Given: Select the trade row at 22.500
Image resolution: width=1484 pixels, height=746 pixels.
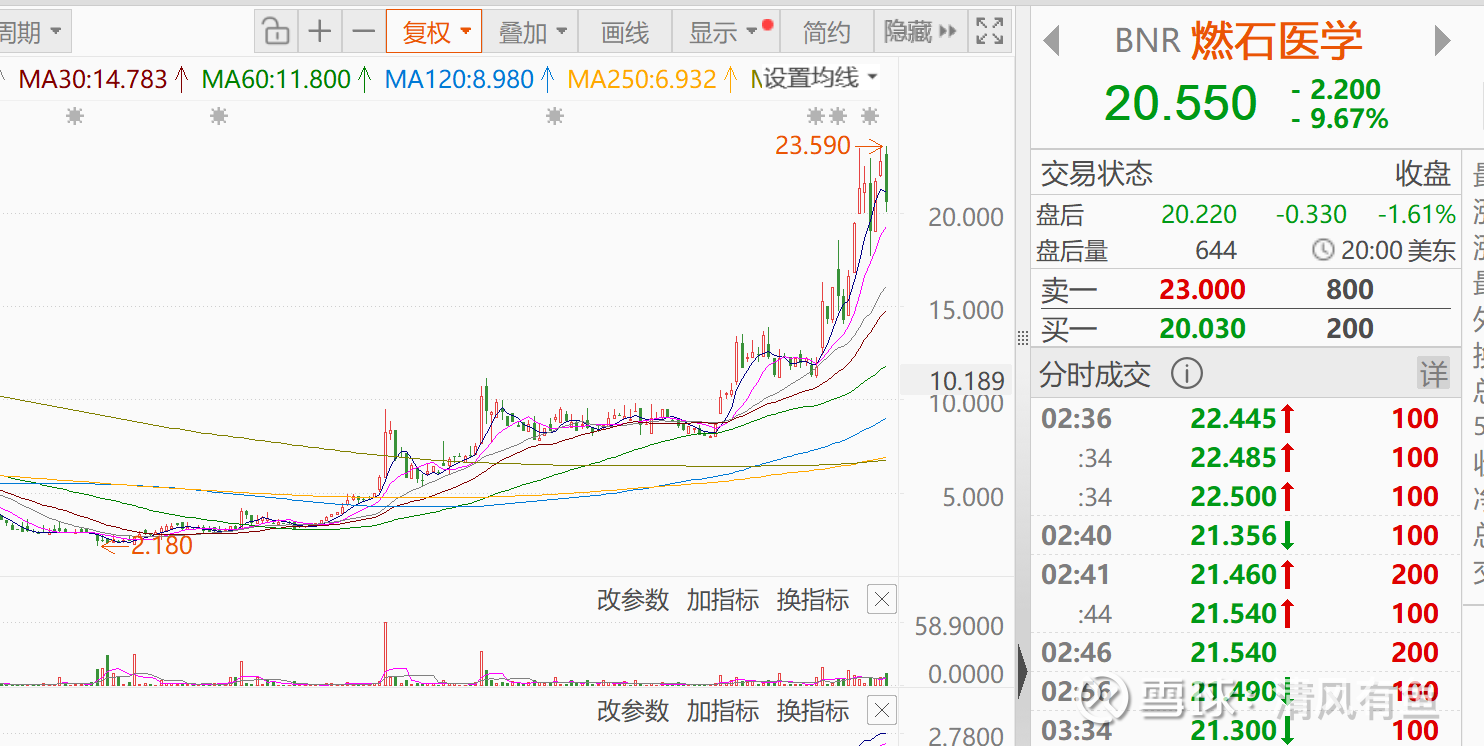Looking at the screenshot, I should [1245, 497].
